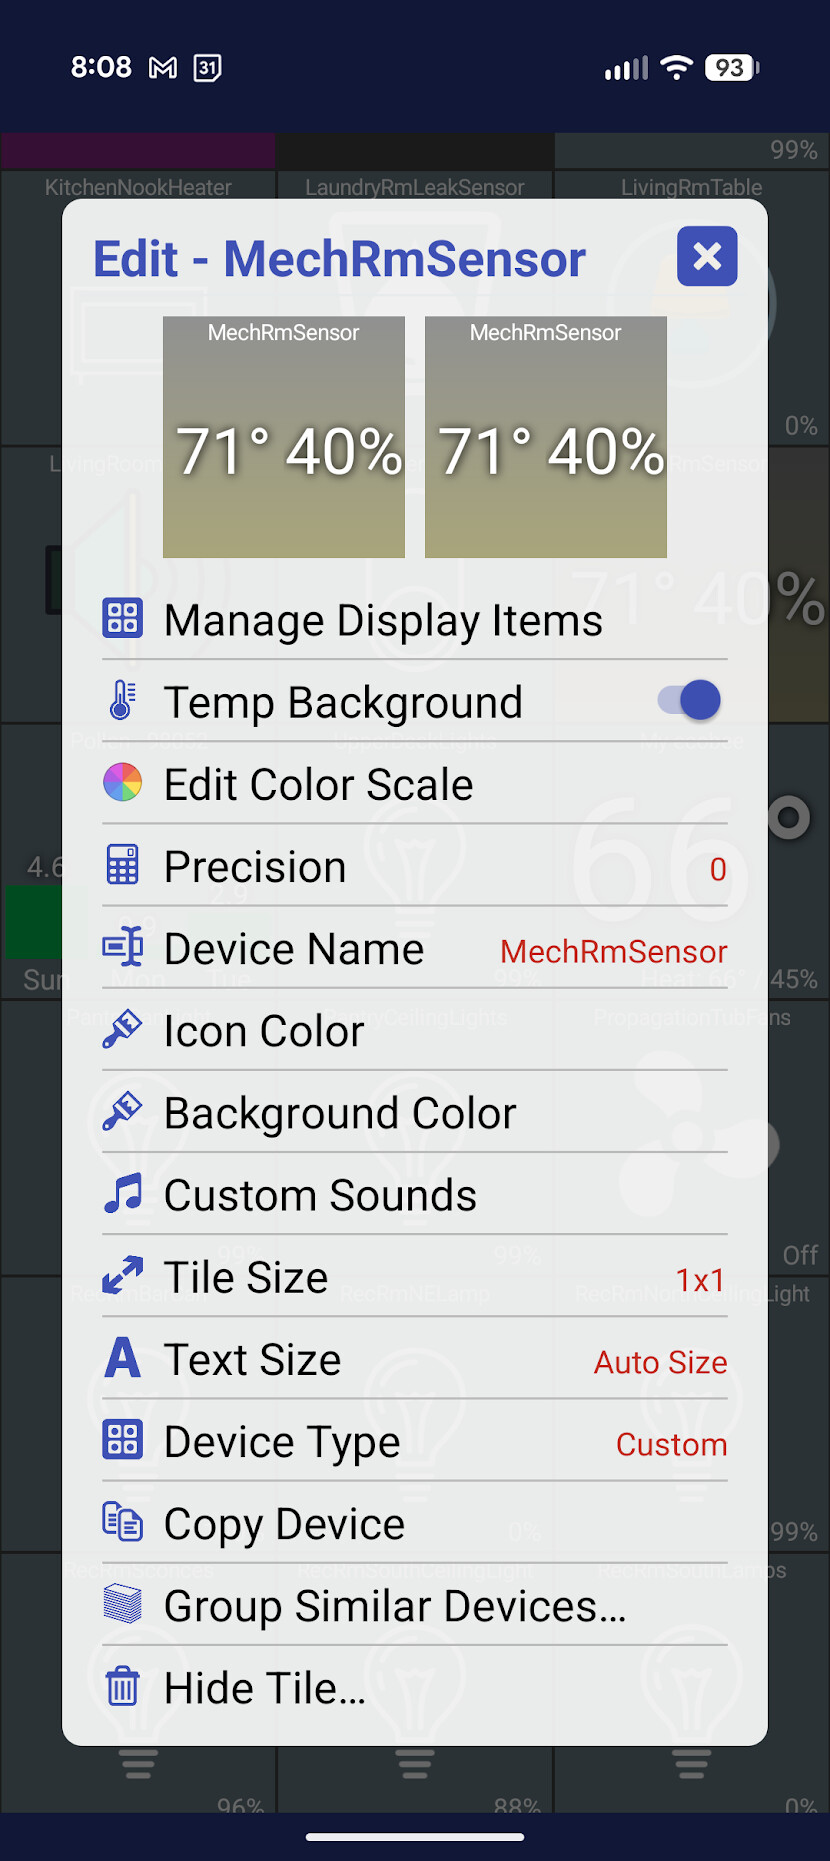Tap the resize arrows Tile Size icon
The width and height of the screenshot is (830, 1861).
123,1275
